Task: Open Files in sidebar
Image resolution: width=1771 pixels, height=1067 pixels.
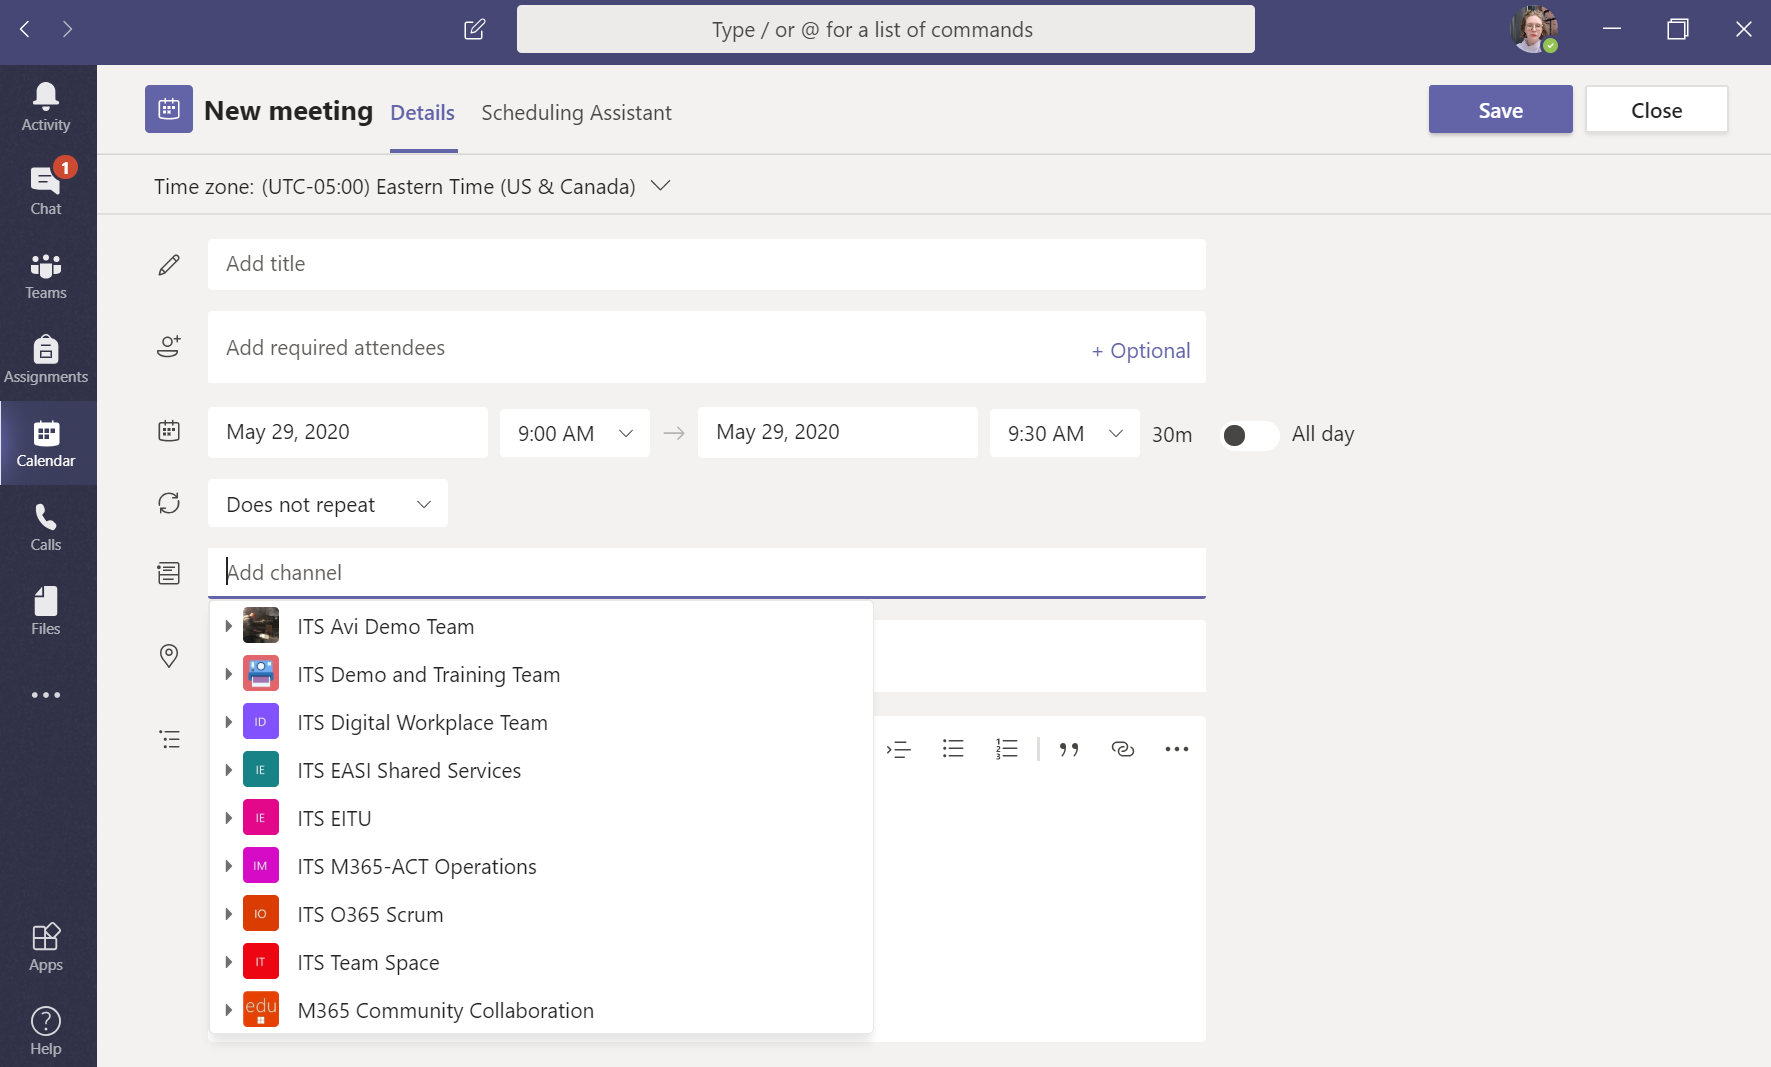Action: click(46, 611)
